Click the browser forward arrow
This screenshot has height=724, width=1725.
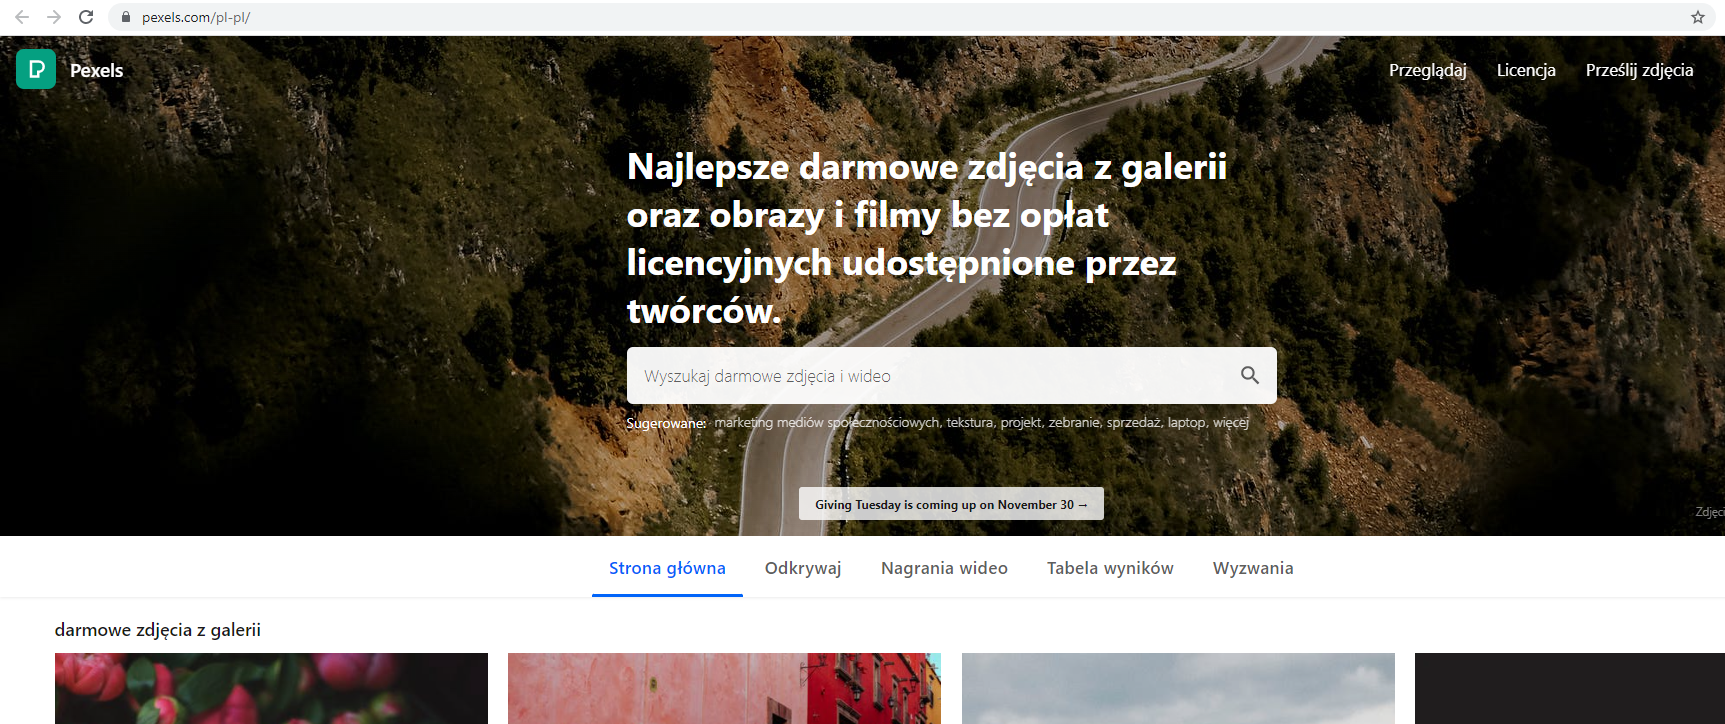[54, 17]
